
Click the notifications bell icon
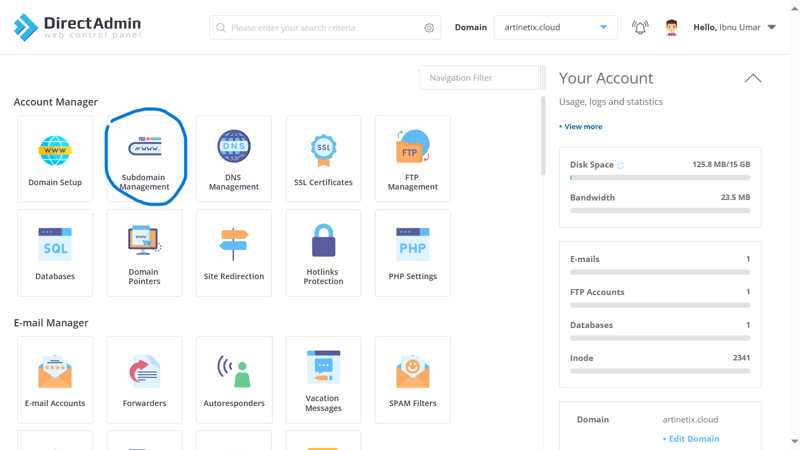[640, 28]
